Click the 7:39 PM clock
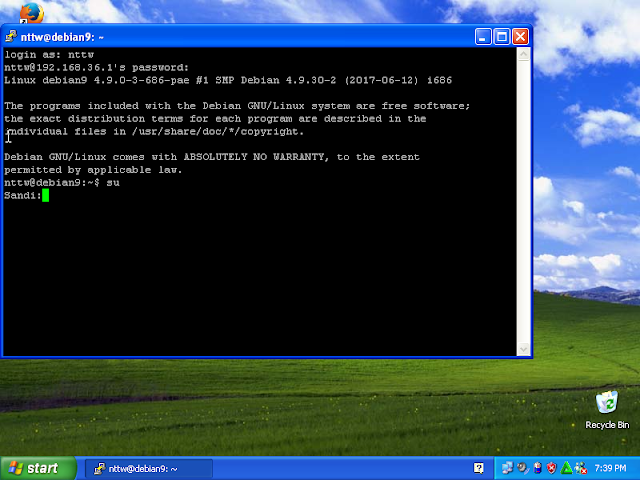Image resolution: width=640 pixels, height=480 pixels. (610, 468)
